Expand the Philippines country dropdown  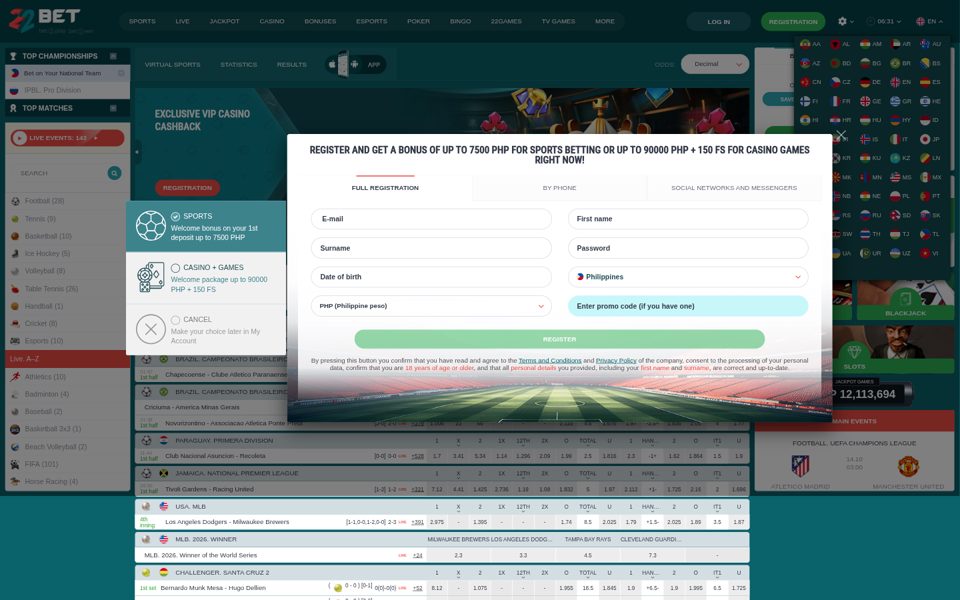pyautogui.click(x=688, y=277)
